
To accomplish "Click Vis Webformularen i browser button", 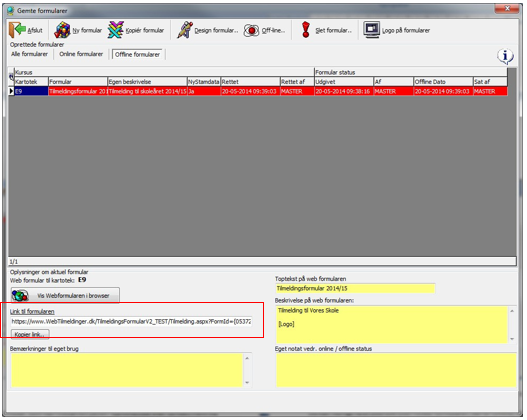I will [x=65, y=296].
